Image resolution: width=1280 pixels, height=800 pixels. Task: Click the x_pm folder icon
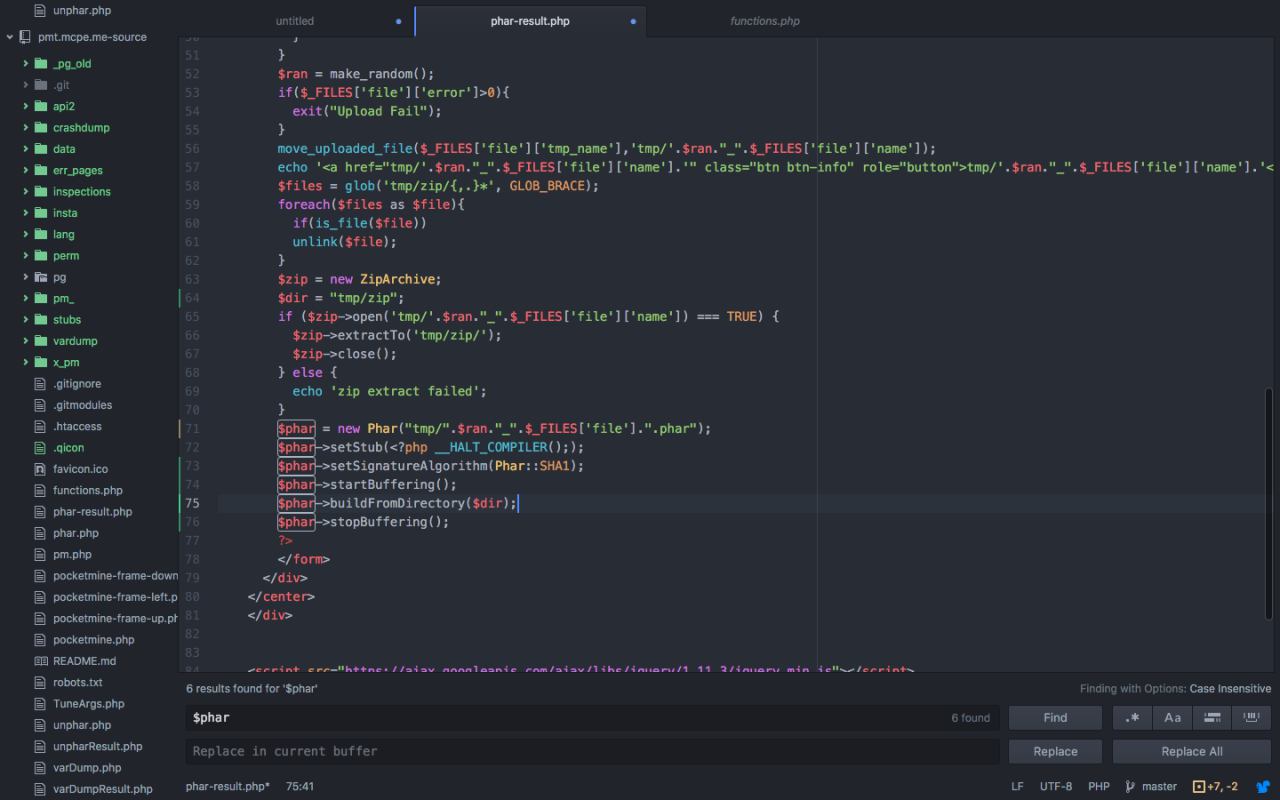(41, 362)
